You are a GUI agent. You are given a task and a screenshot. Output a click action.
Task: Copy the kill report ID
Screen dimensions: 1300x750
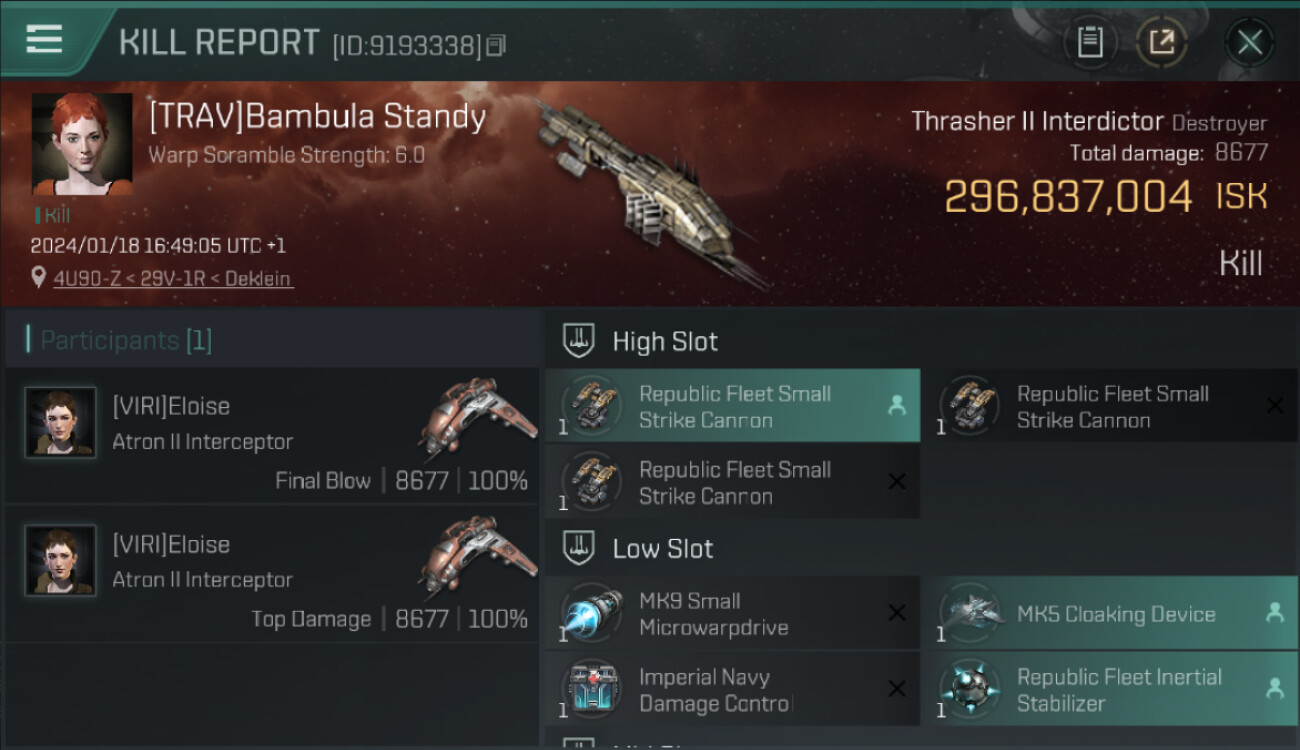(x=497, y=45)
